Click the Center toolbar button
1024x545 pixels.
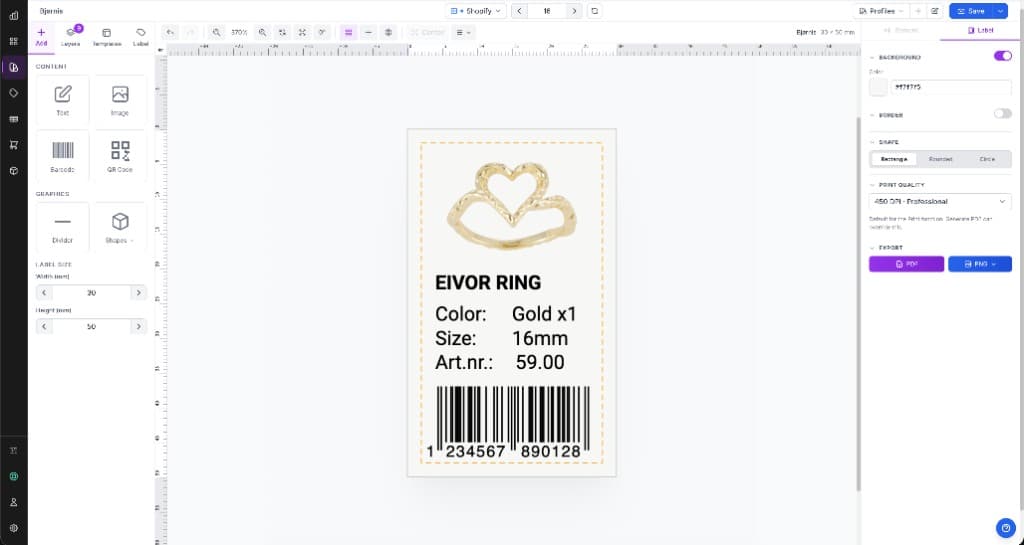(426, 32)
